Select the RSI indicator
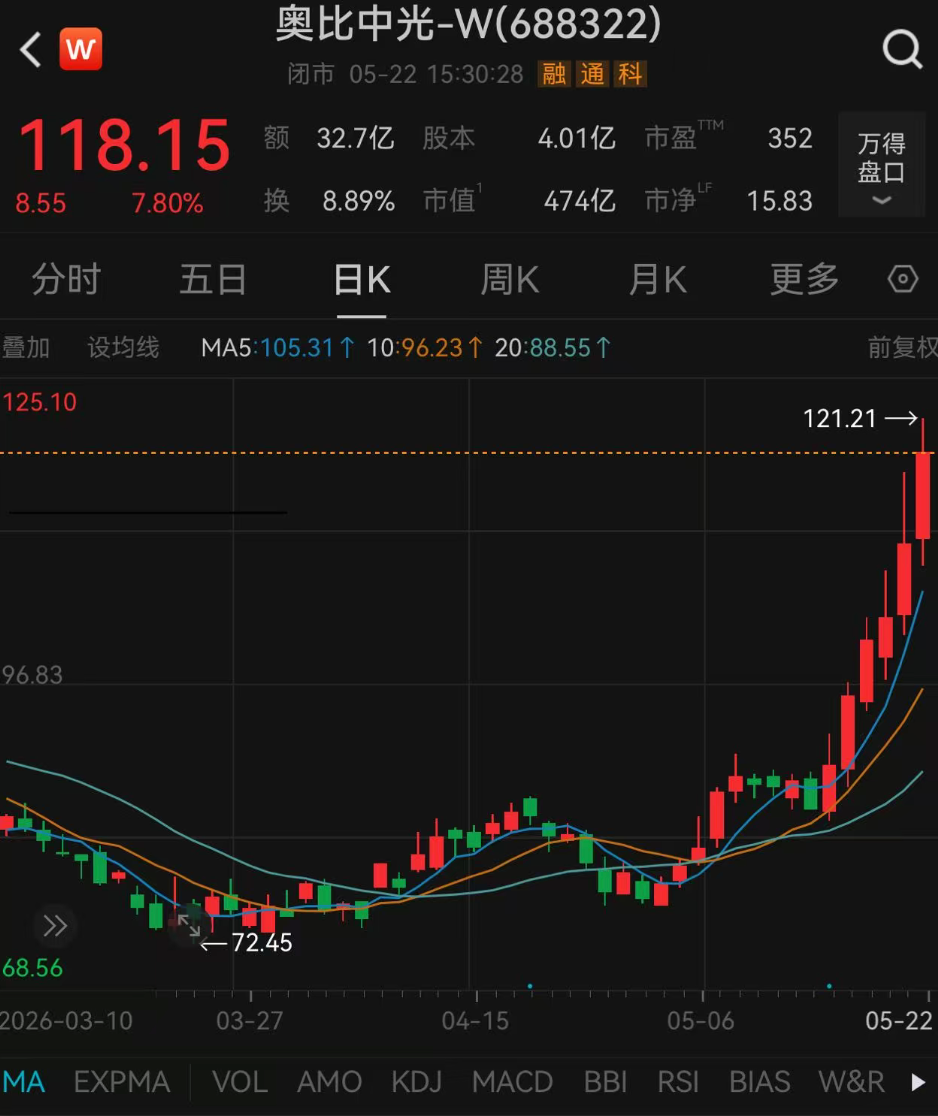This screenshot has height=1116, width=938. 678,1082
